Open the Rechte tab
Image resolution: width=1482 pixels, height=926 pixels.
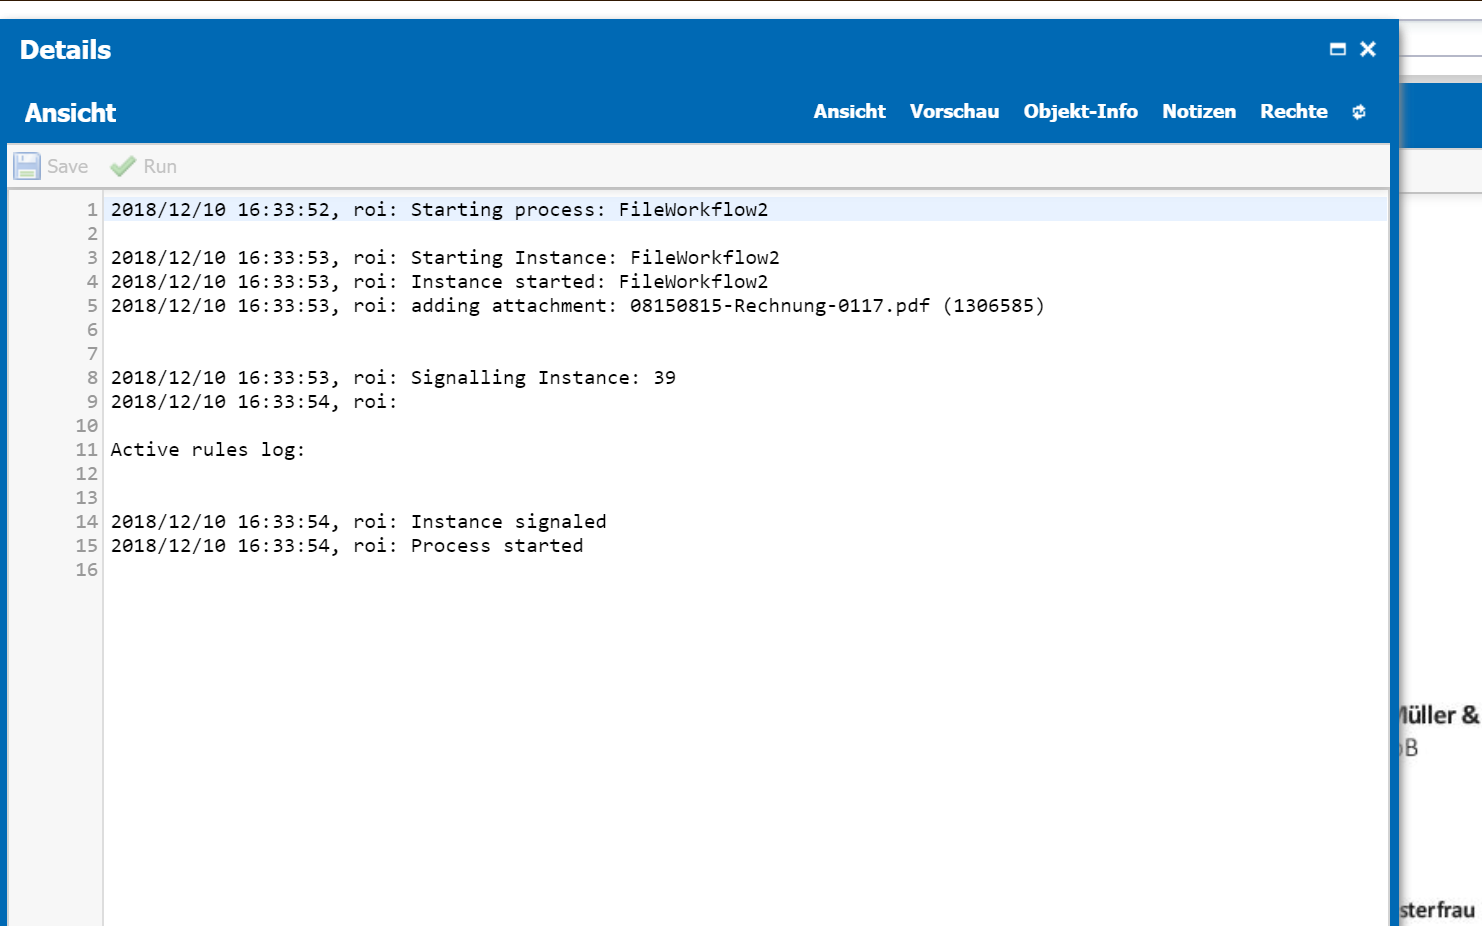[1293, 111]
